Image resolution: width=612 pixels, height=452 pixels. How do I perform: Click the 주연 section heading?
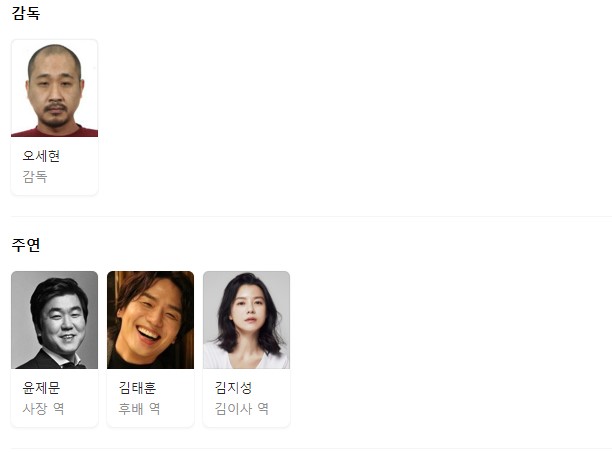pos(26,245)
